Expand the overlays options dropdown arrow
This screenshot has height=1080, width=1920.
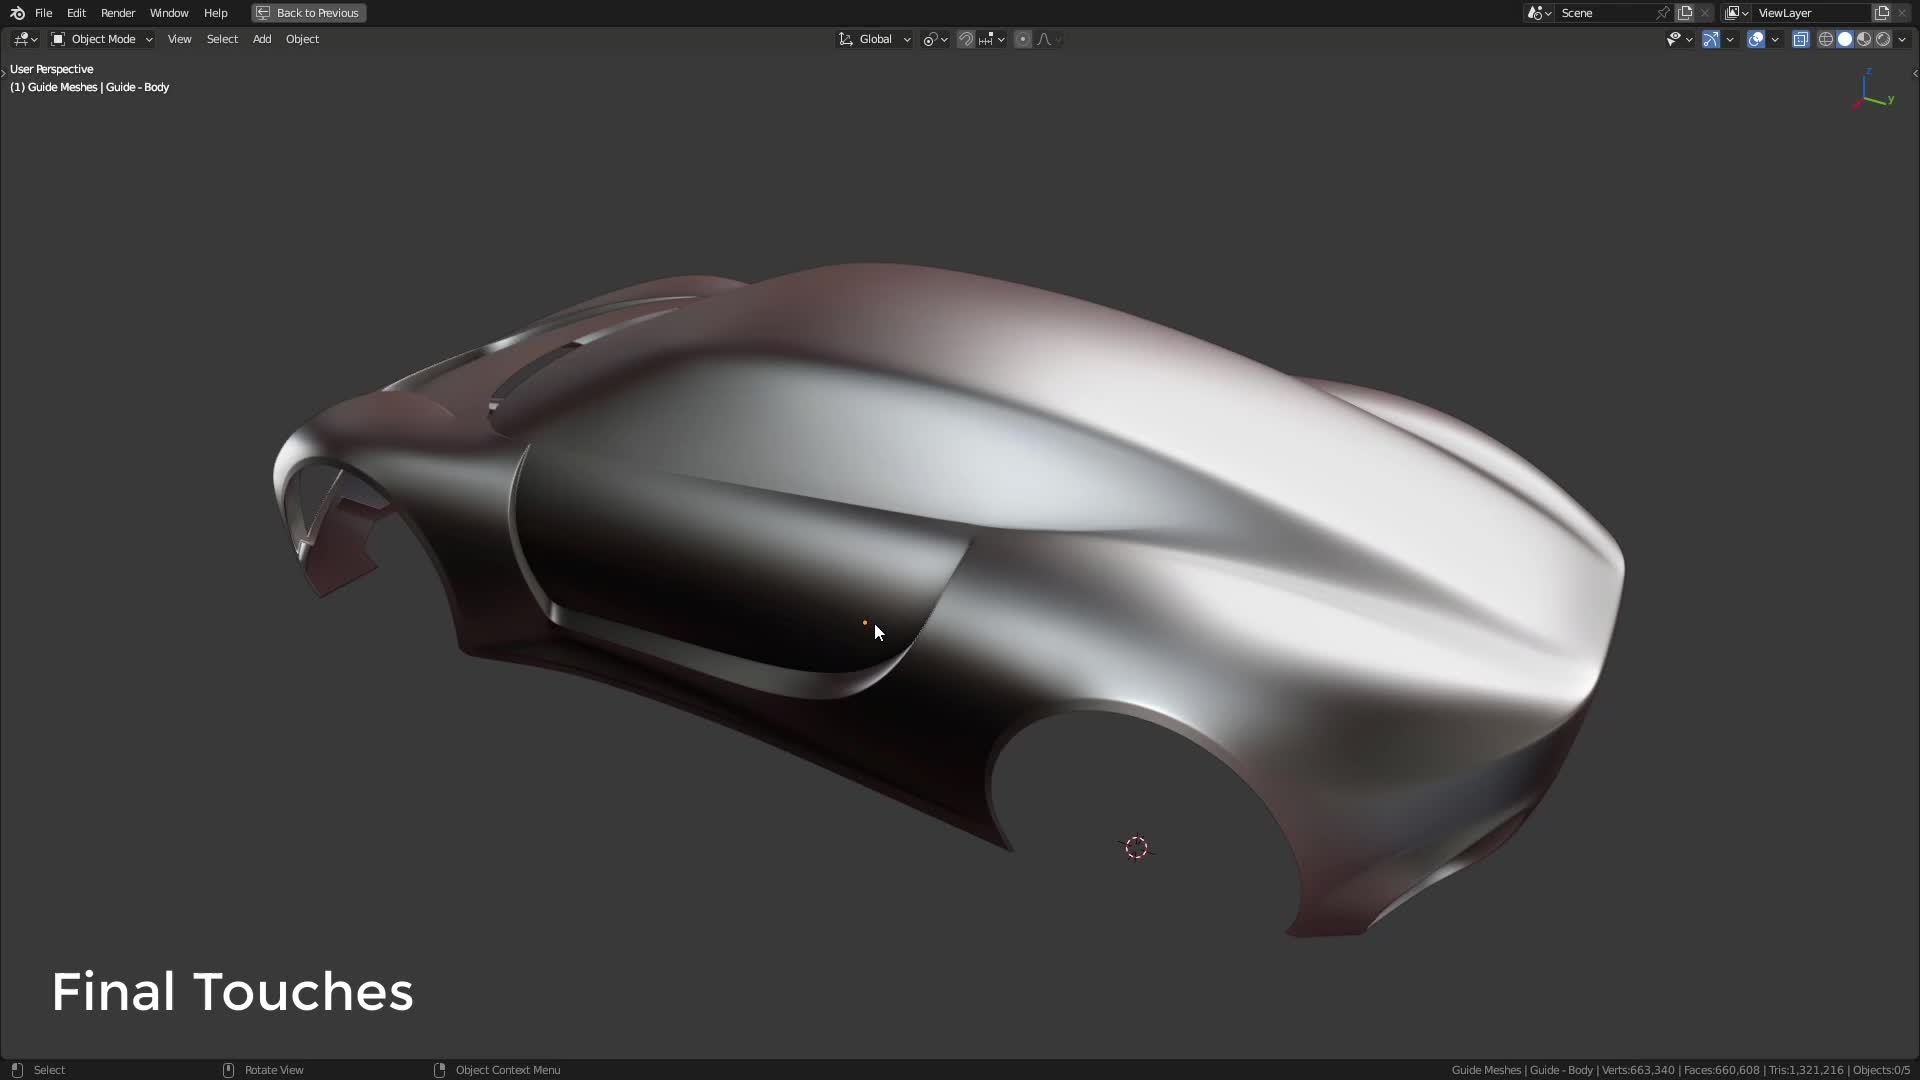pos(1775,39)
